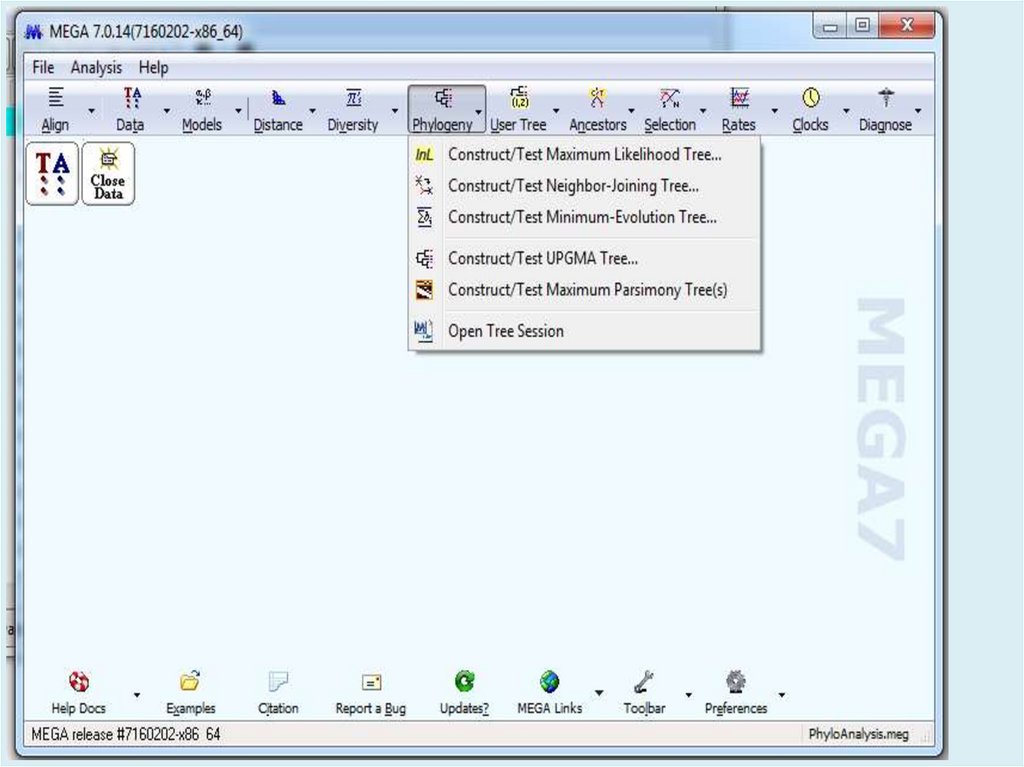Expand the MEGA Links dropdown arrow
The width and height of the screenshot is (1024, 767).
(x=599, y=693)
